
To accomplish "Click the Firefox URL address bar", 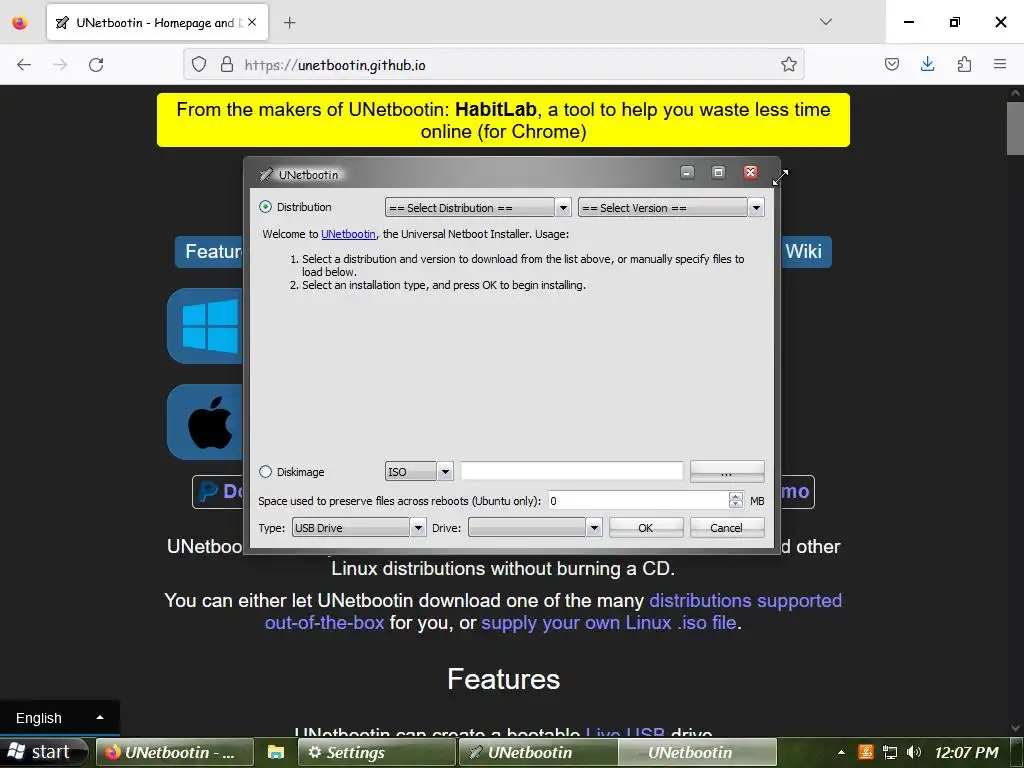I will coord(494,65).
